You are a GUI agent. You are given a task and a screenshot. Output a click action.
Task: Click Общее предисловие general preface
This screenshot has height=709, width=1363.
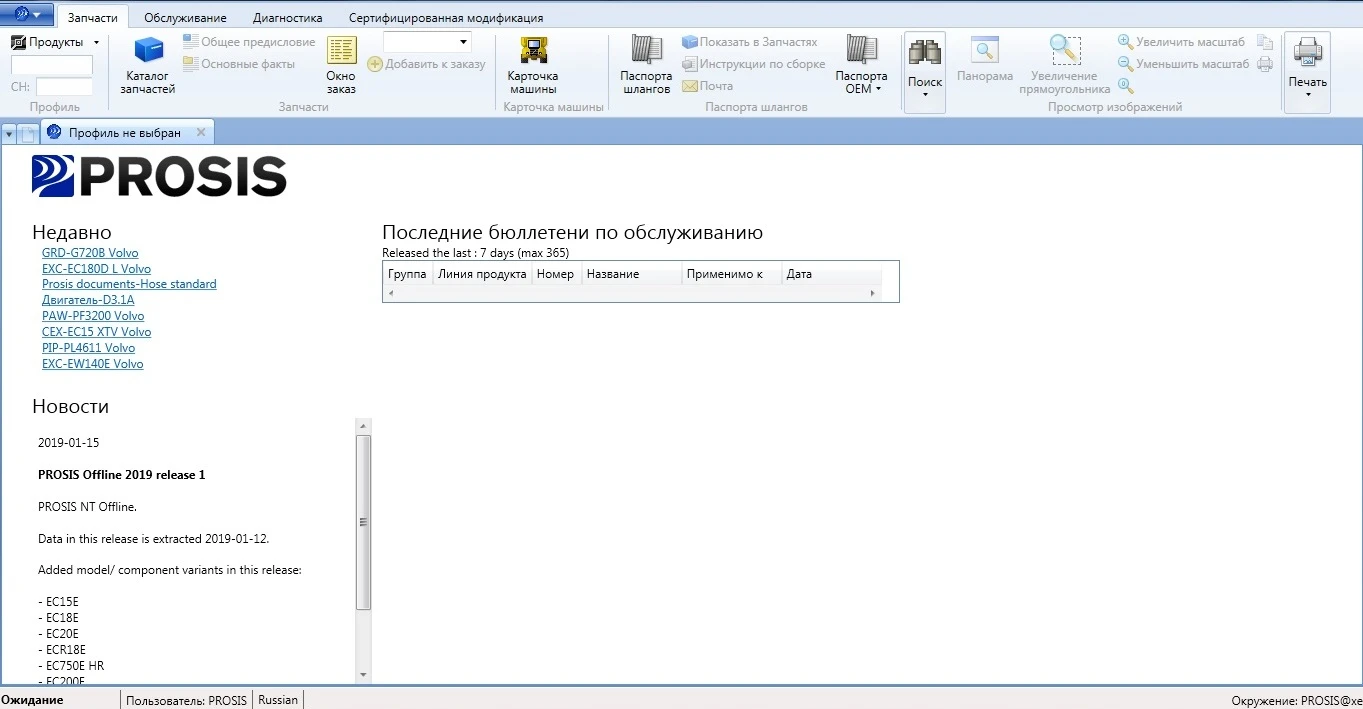249,42
